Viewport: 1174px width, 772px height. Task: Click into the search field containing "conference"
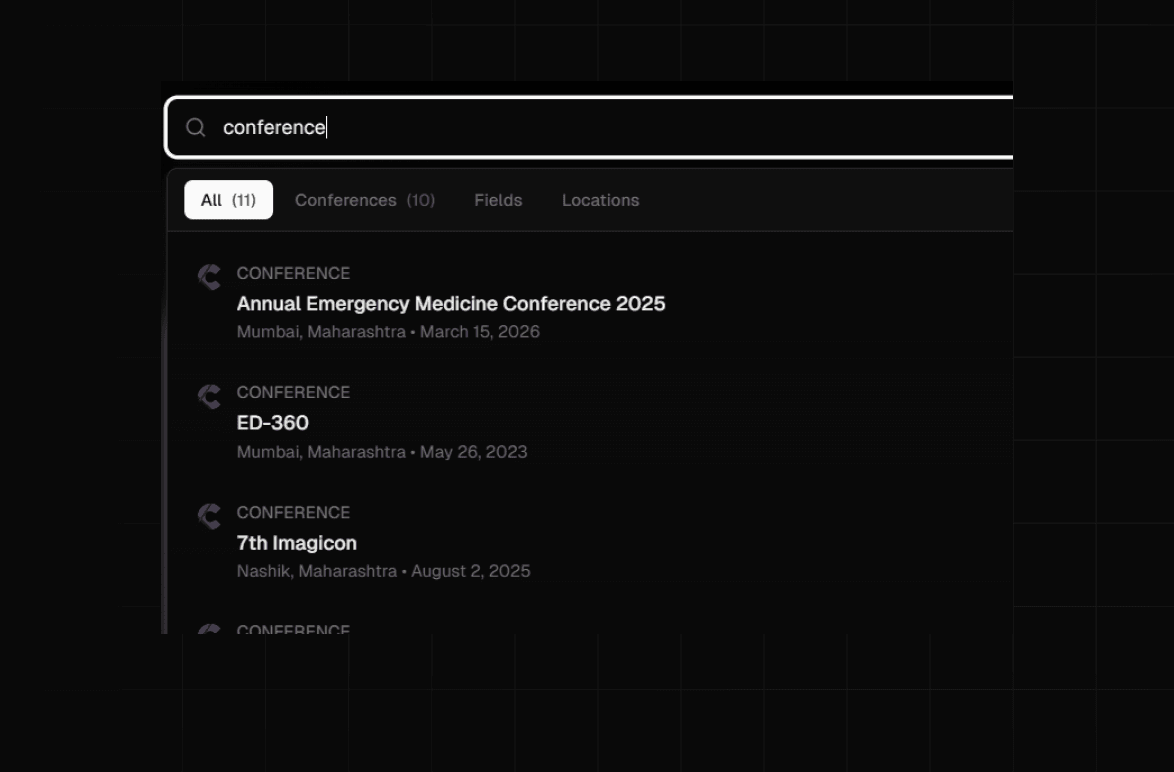coord(600,127)
